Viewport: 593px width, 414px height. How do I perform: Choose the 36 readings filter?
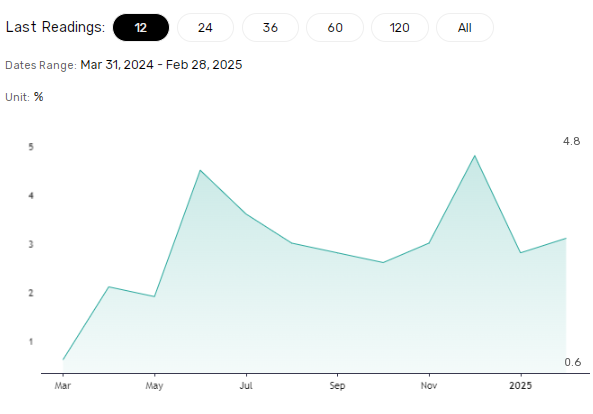click(270, 28)
